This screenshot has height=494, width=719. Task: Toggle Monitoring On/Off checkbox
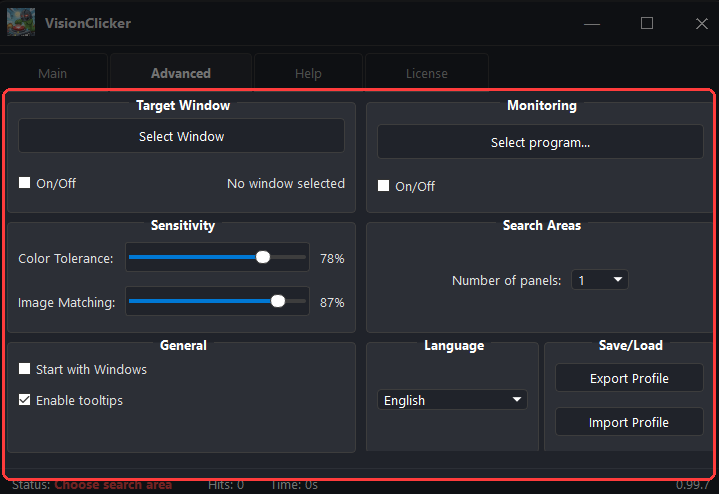point(383,186)
